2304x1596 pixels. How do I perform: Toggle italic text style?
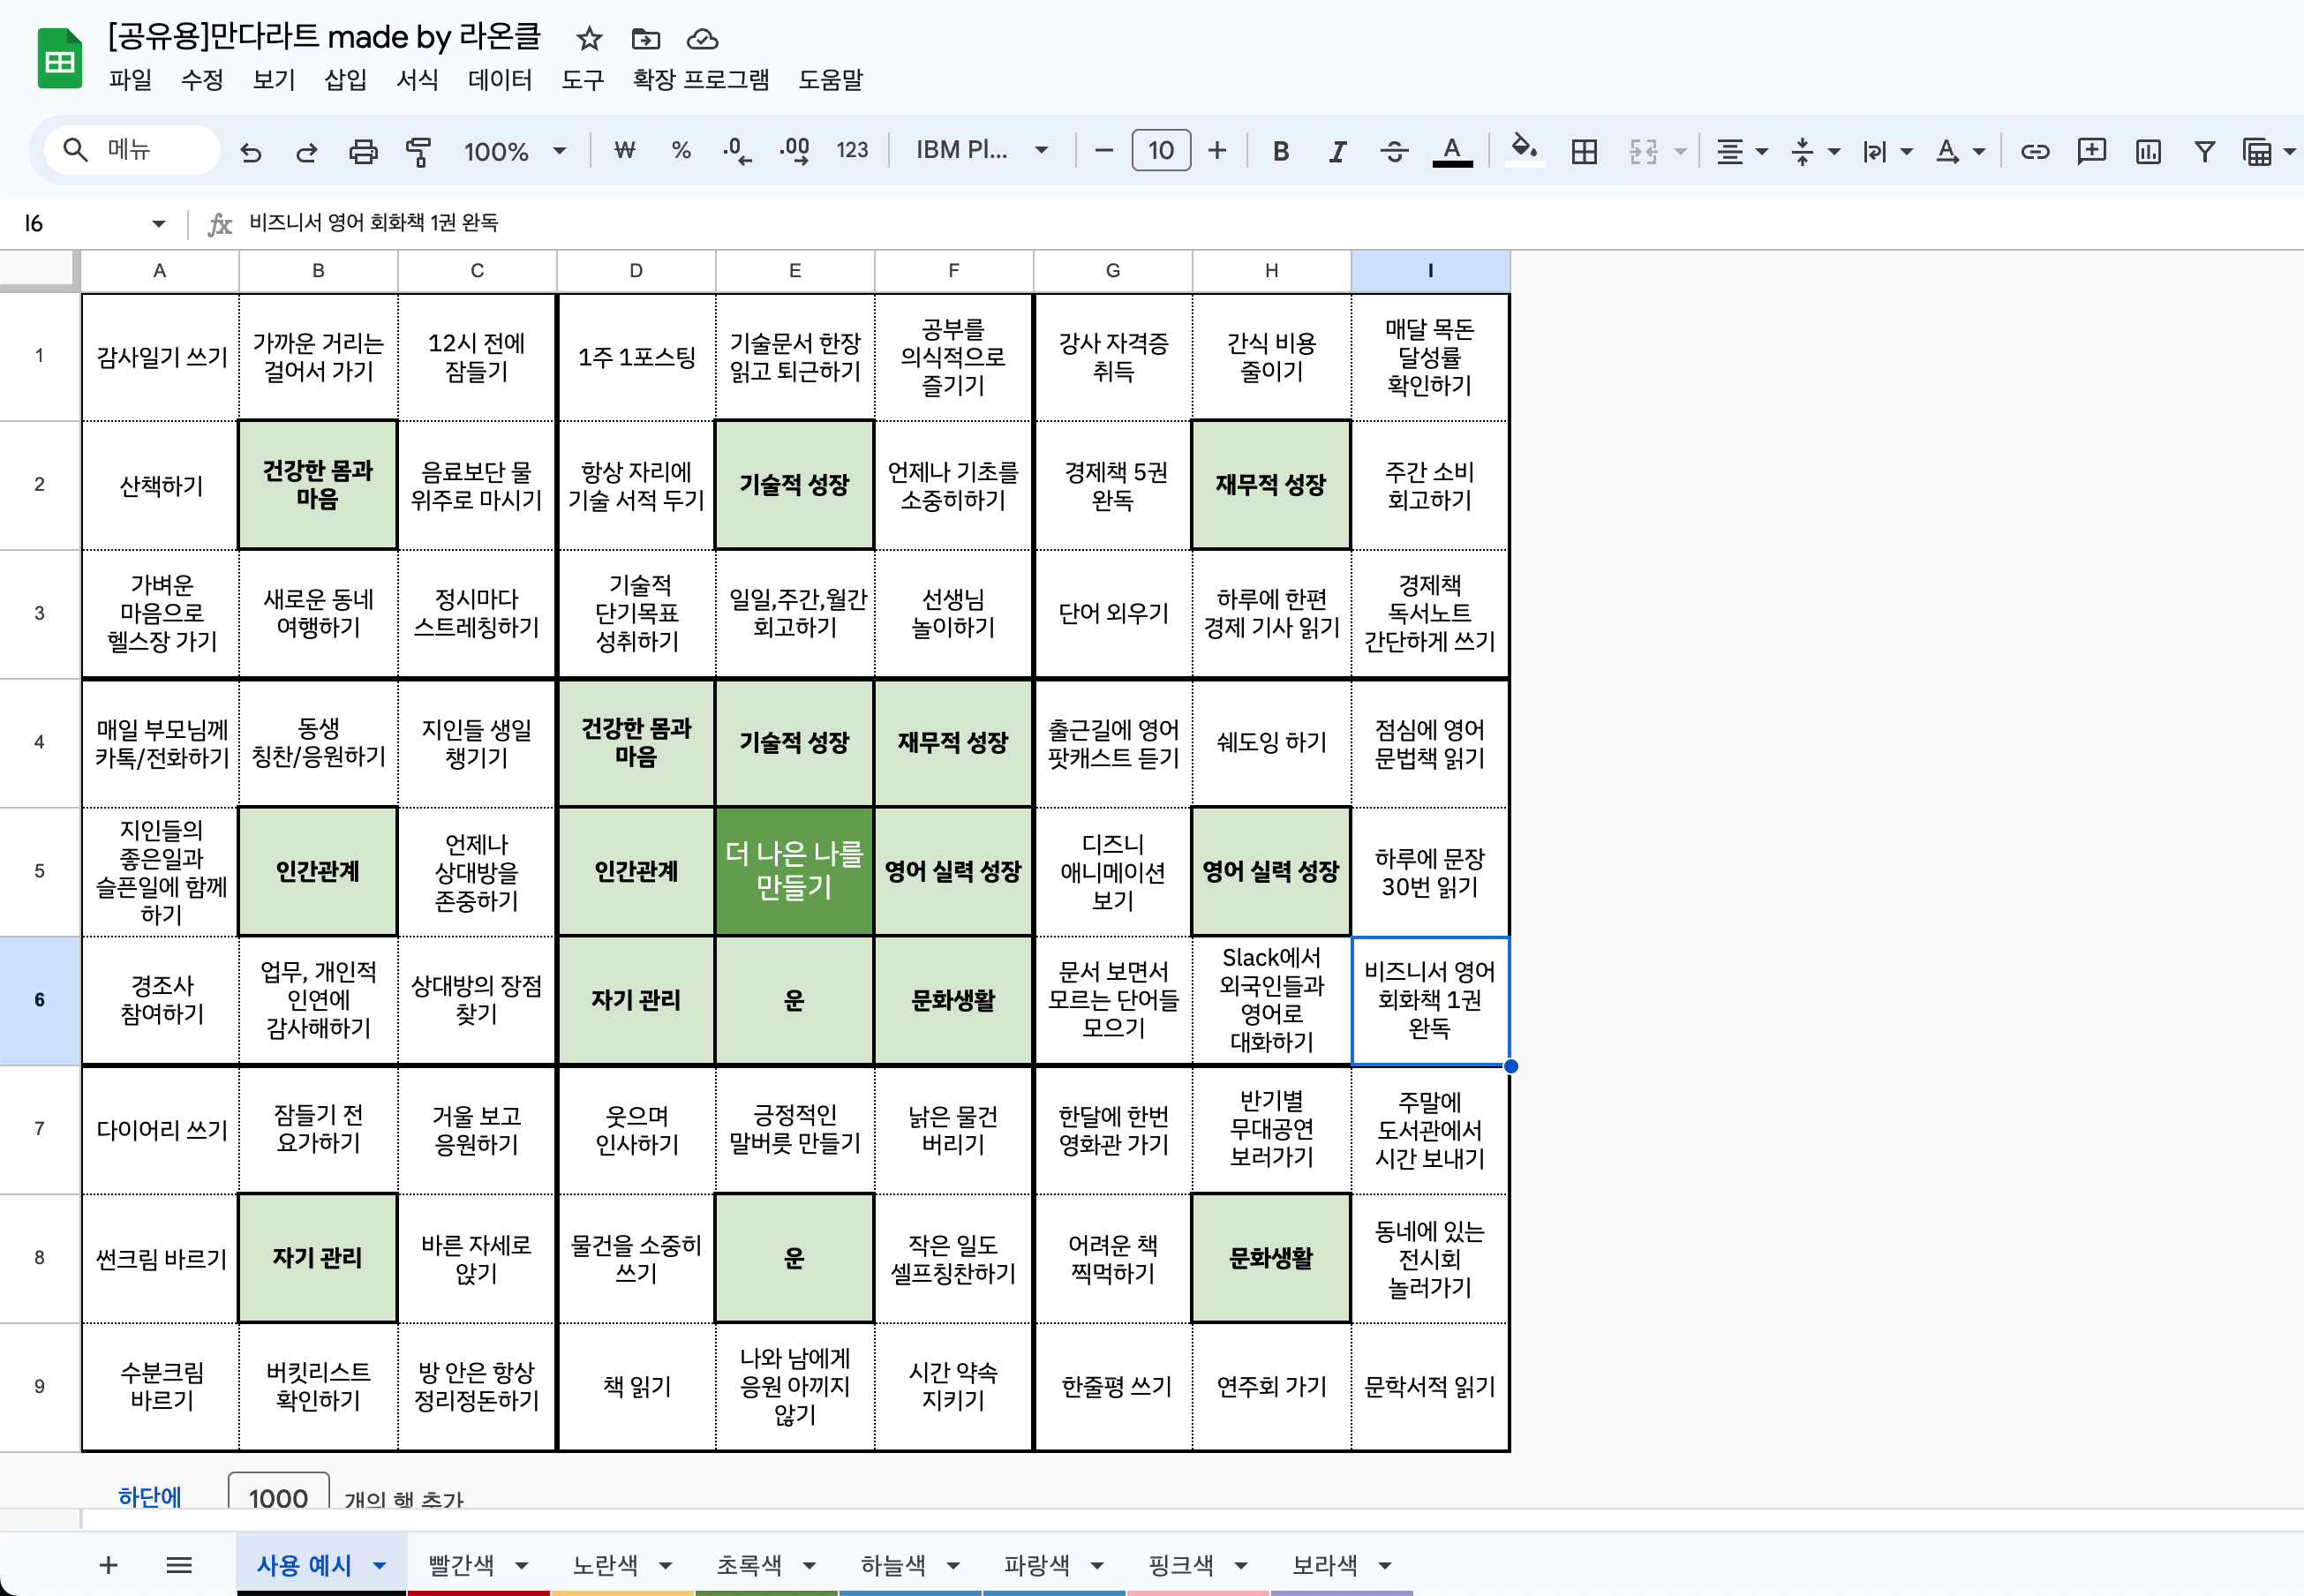tap(1336, 152)
